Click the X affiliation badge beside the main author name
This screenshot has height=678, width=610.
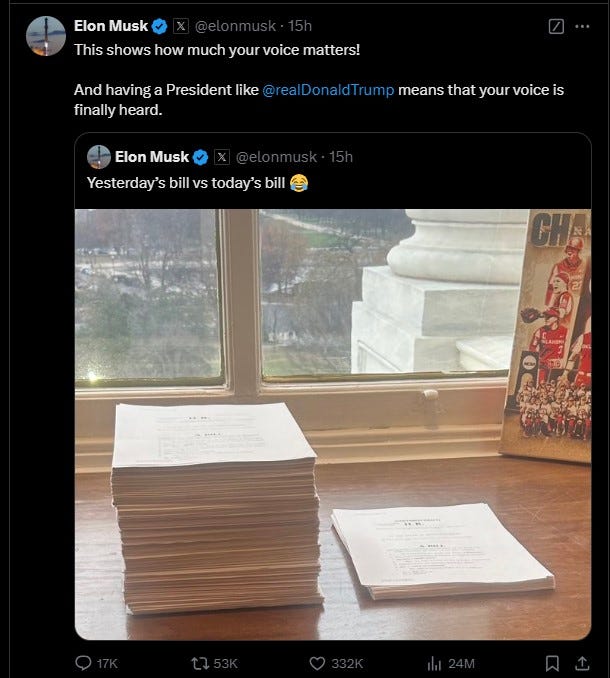point(181,26)
